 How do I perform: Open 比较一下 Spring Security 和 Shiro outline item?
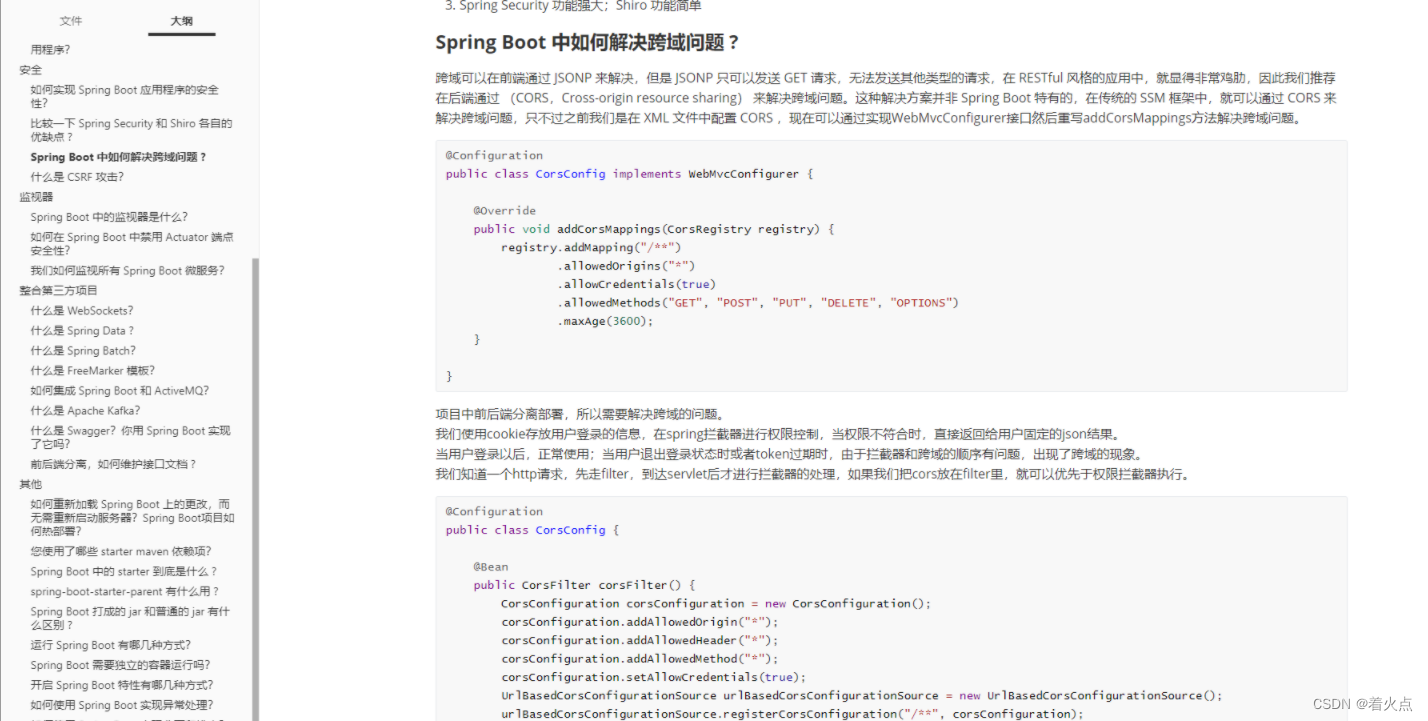click(131, 130)
